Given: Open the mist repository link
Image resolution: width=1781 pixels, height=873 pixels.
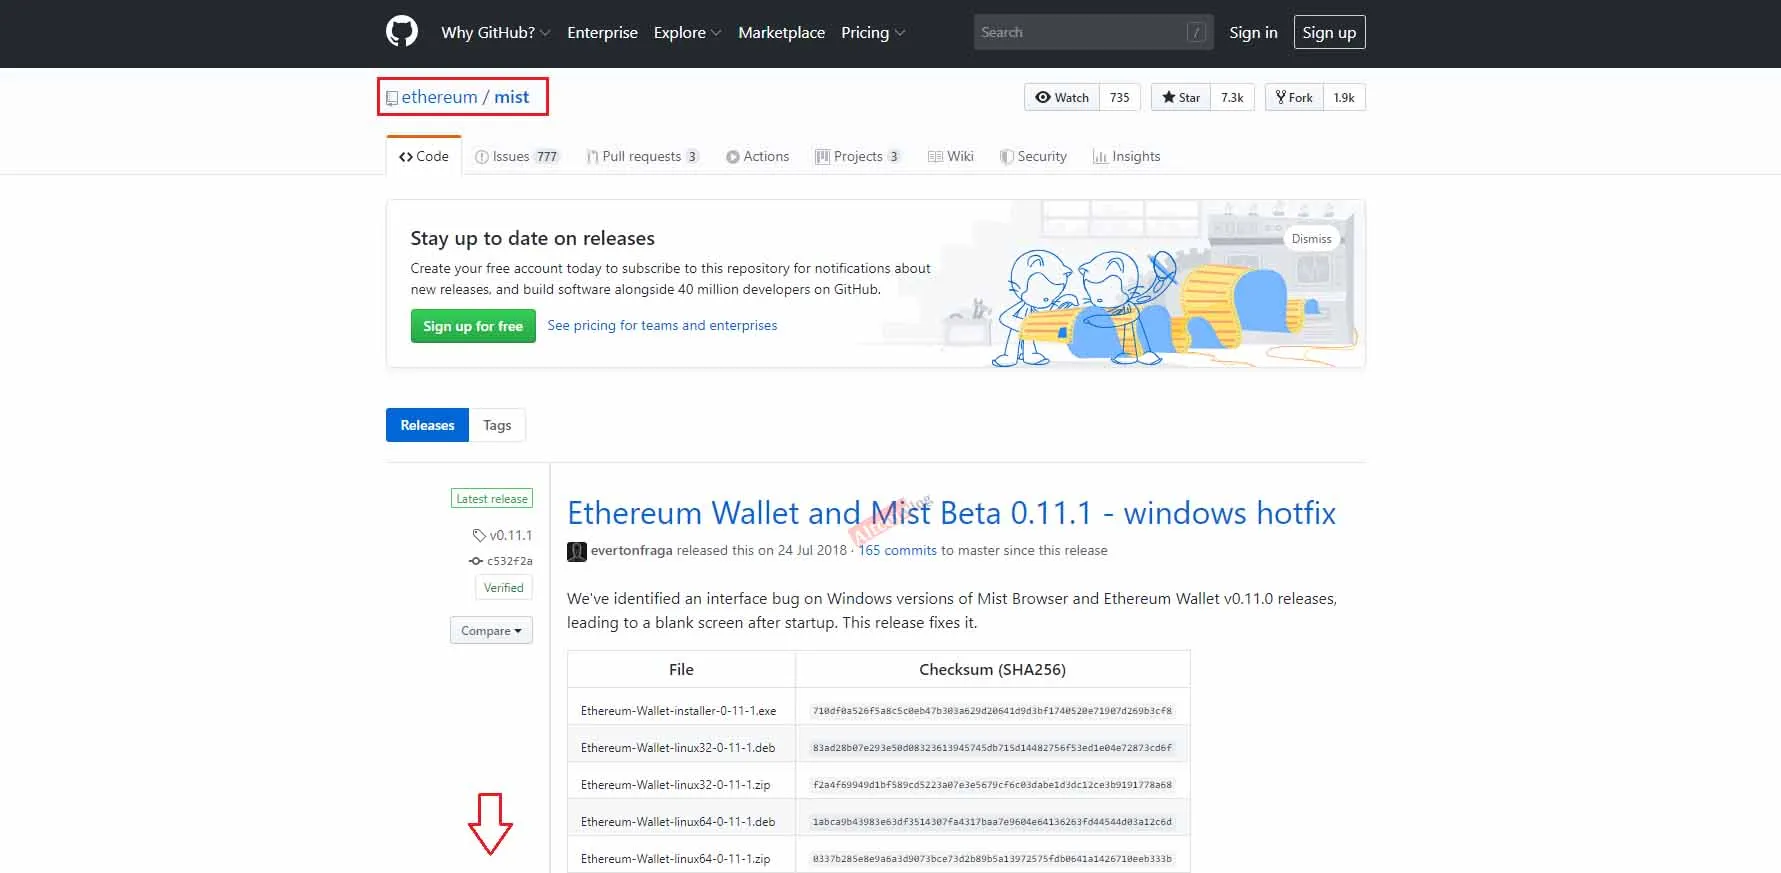Looking at the screenshot, I should coord(511,97).
